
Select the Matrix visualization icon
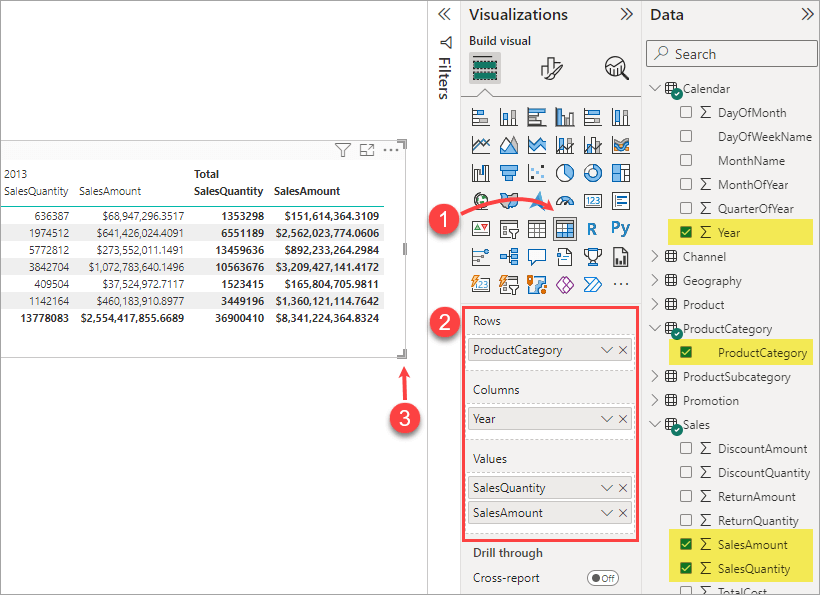pos(565,229)
